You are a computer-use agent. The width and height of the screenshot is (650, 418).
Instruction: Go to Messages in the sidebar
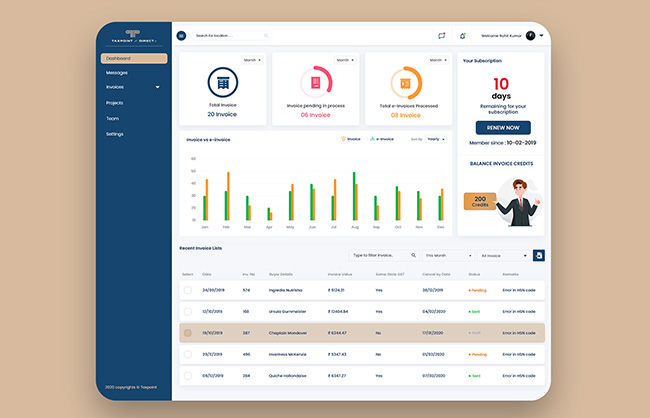(117, 73)
